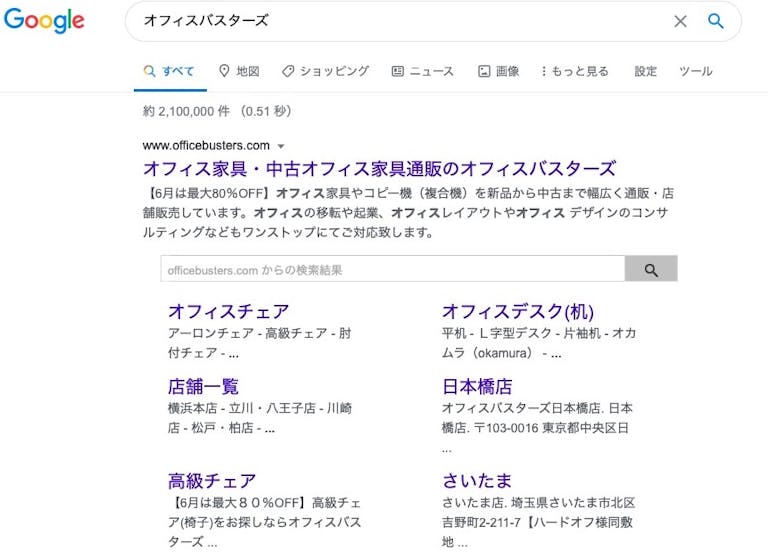768x560 pixels.
Task: Switch to the 画像 tab
Action: [498, 71]
